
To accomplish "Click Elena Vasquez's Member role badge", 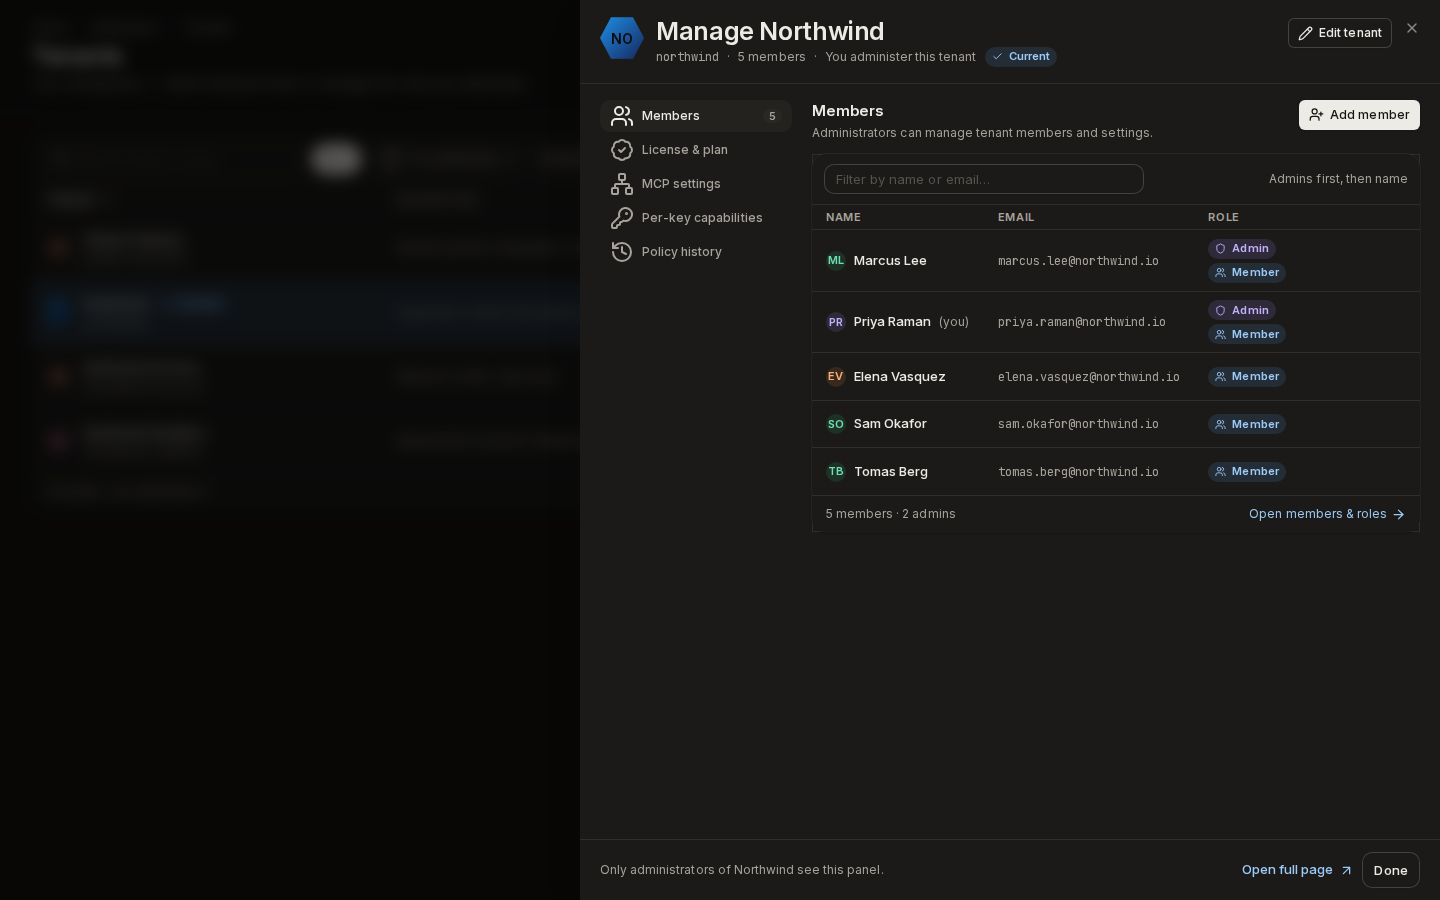I will 1247,377.
